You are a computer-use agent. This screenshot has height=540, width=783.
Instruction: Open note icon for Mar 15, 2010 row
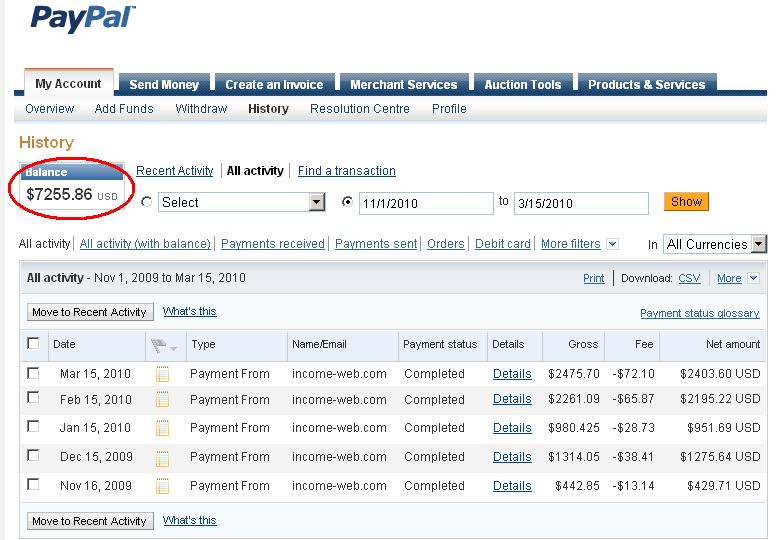pyautogui.click(x=162, y=374)
